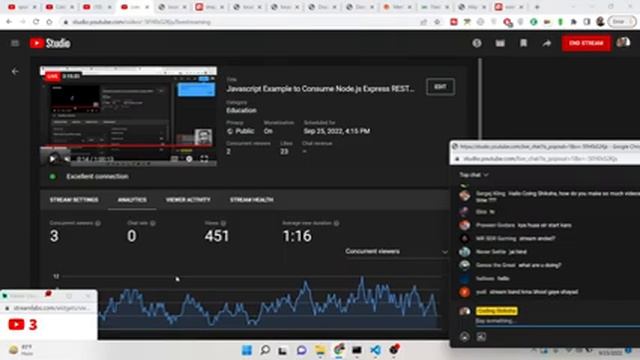Mute the preview with the volume icon
Viewport: 640px width, 360px height.
(67, 159)
